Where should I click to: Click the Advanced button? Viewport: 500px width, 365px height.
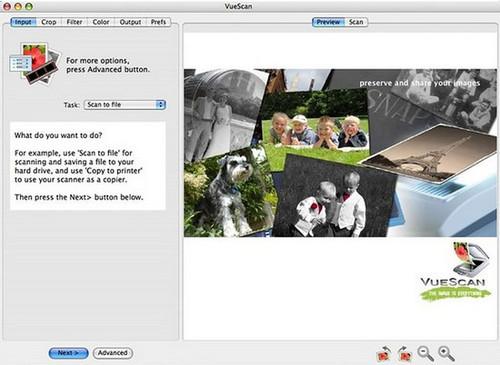click(x=113, y=353)
